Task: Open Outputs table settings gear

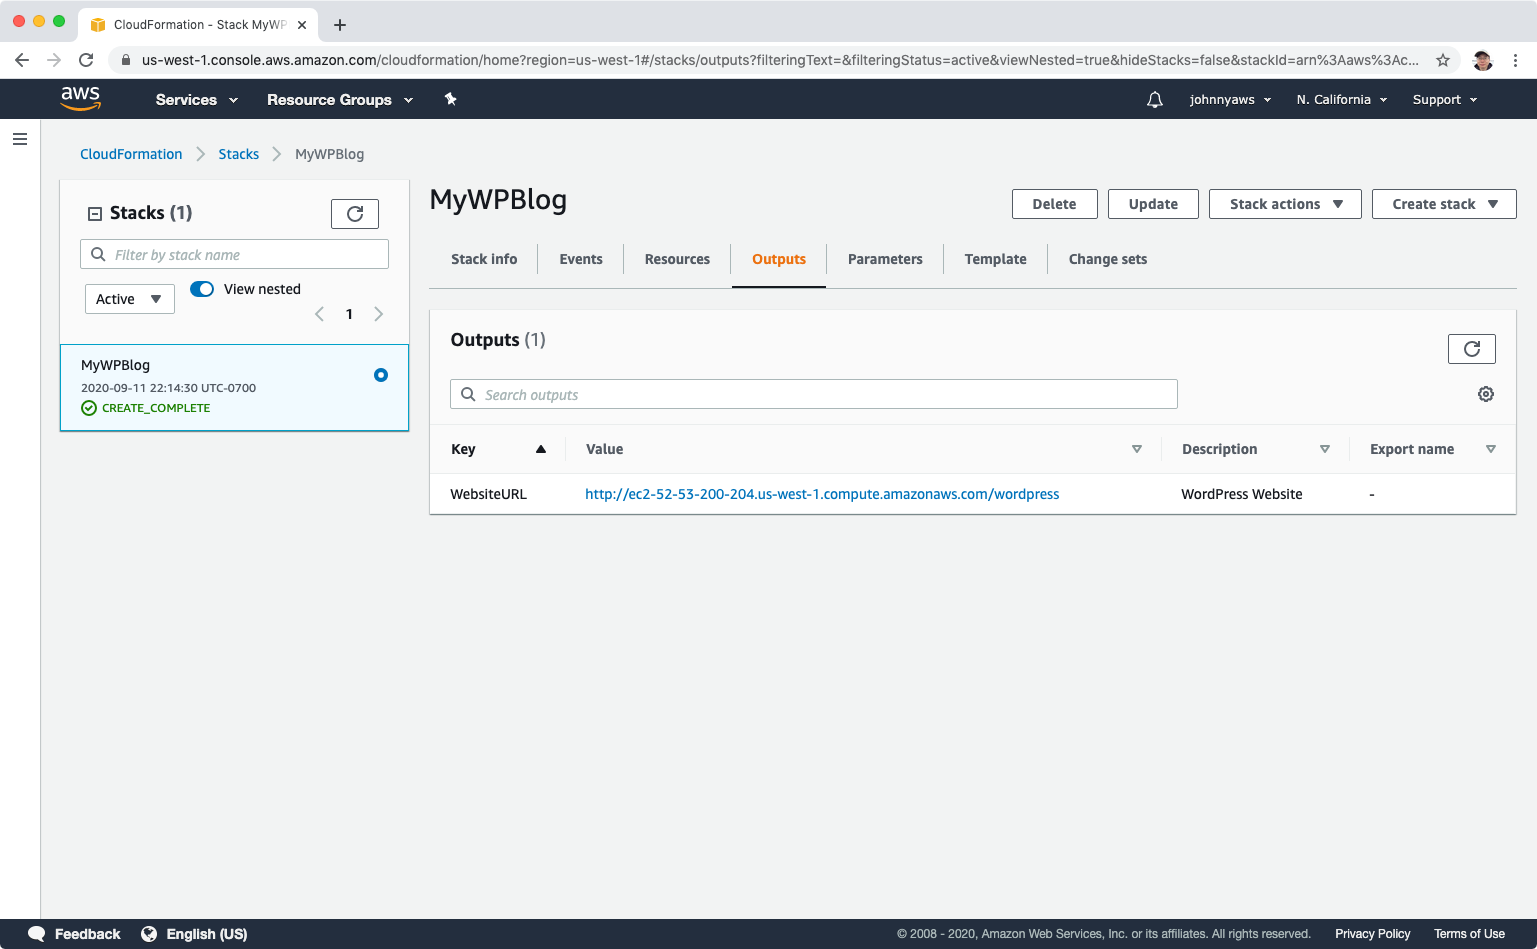Action: [x=1486, y=394]
